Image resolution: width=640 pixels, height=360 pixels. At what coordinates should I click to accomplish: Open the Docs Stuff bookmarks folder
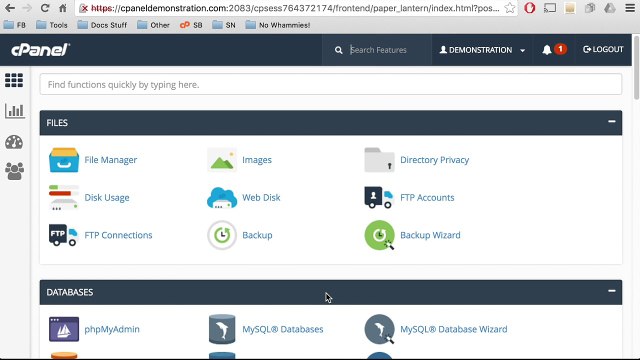(102, 25)
